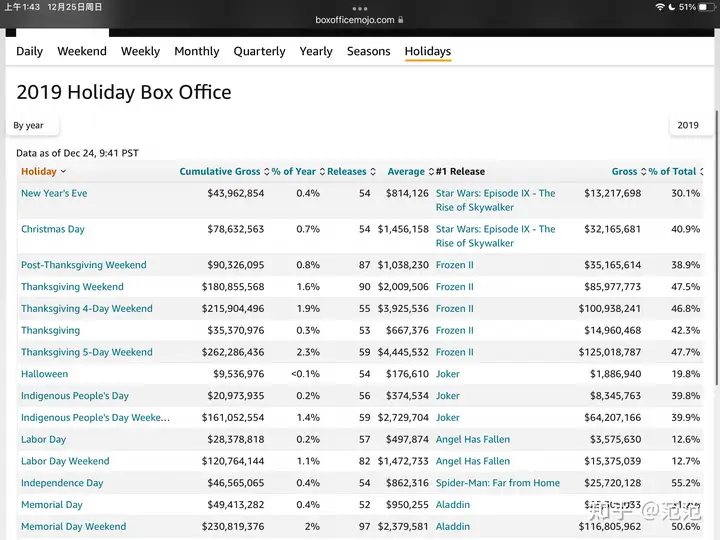
Task: Tap the moon Do Not Disturb icon
Action: 672,7
